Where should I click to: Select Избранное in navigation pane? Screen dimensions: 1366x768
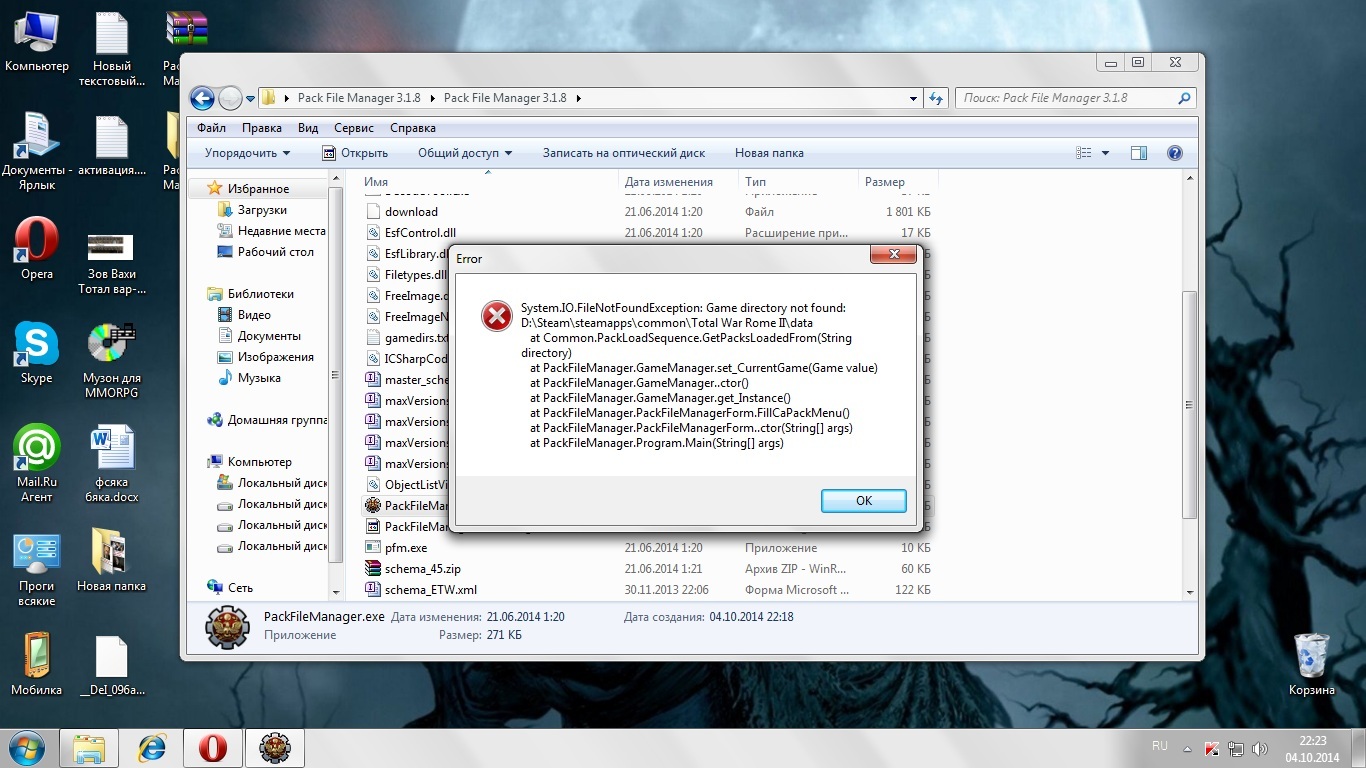(x=258, y=189)
